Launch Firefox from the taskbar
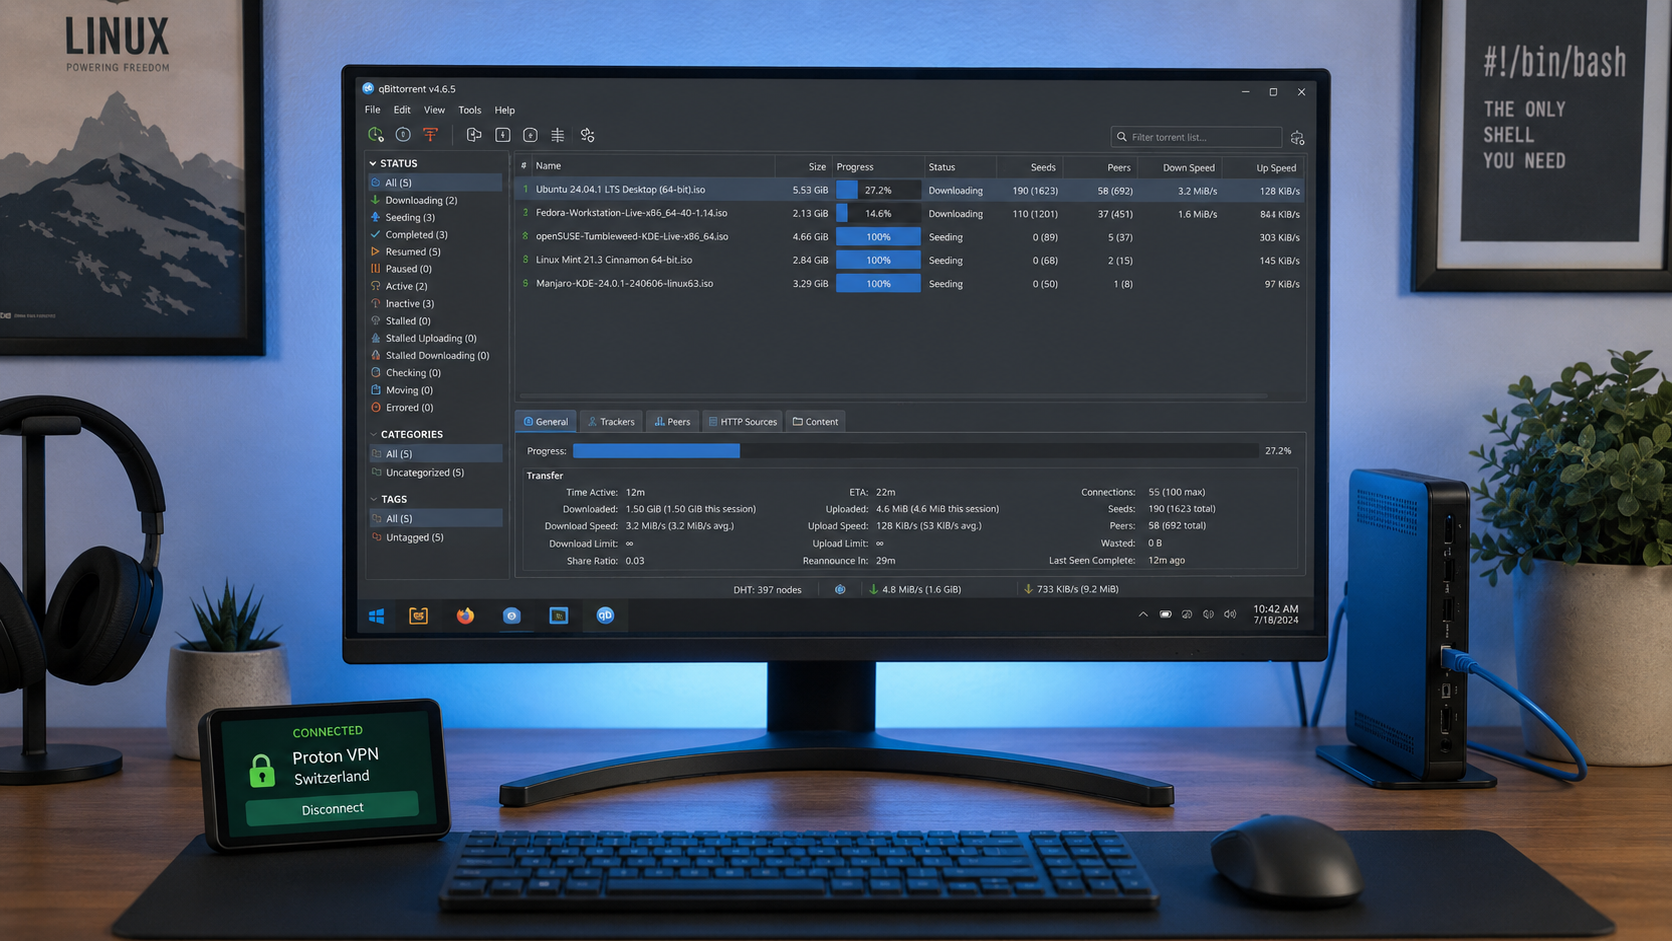Screen dimensions: 1672x941 [x=465, y=616]
